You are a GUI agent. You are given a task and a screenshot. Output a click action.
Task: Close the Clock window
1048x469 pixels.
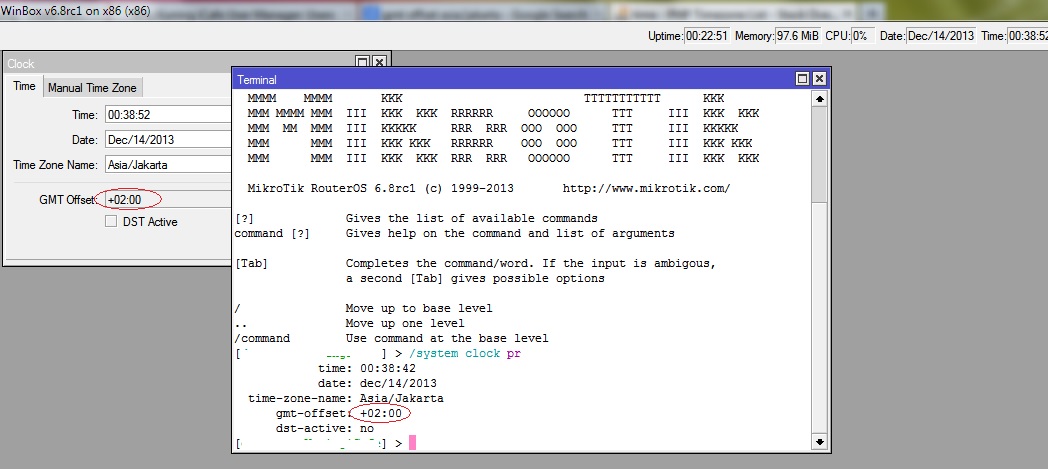pos(379,62)
